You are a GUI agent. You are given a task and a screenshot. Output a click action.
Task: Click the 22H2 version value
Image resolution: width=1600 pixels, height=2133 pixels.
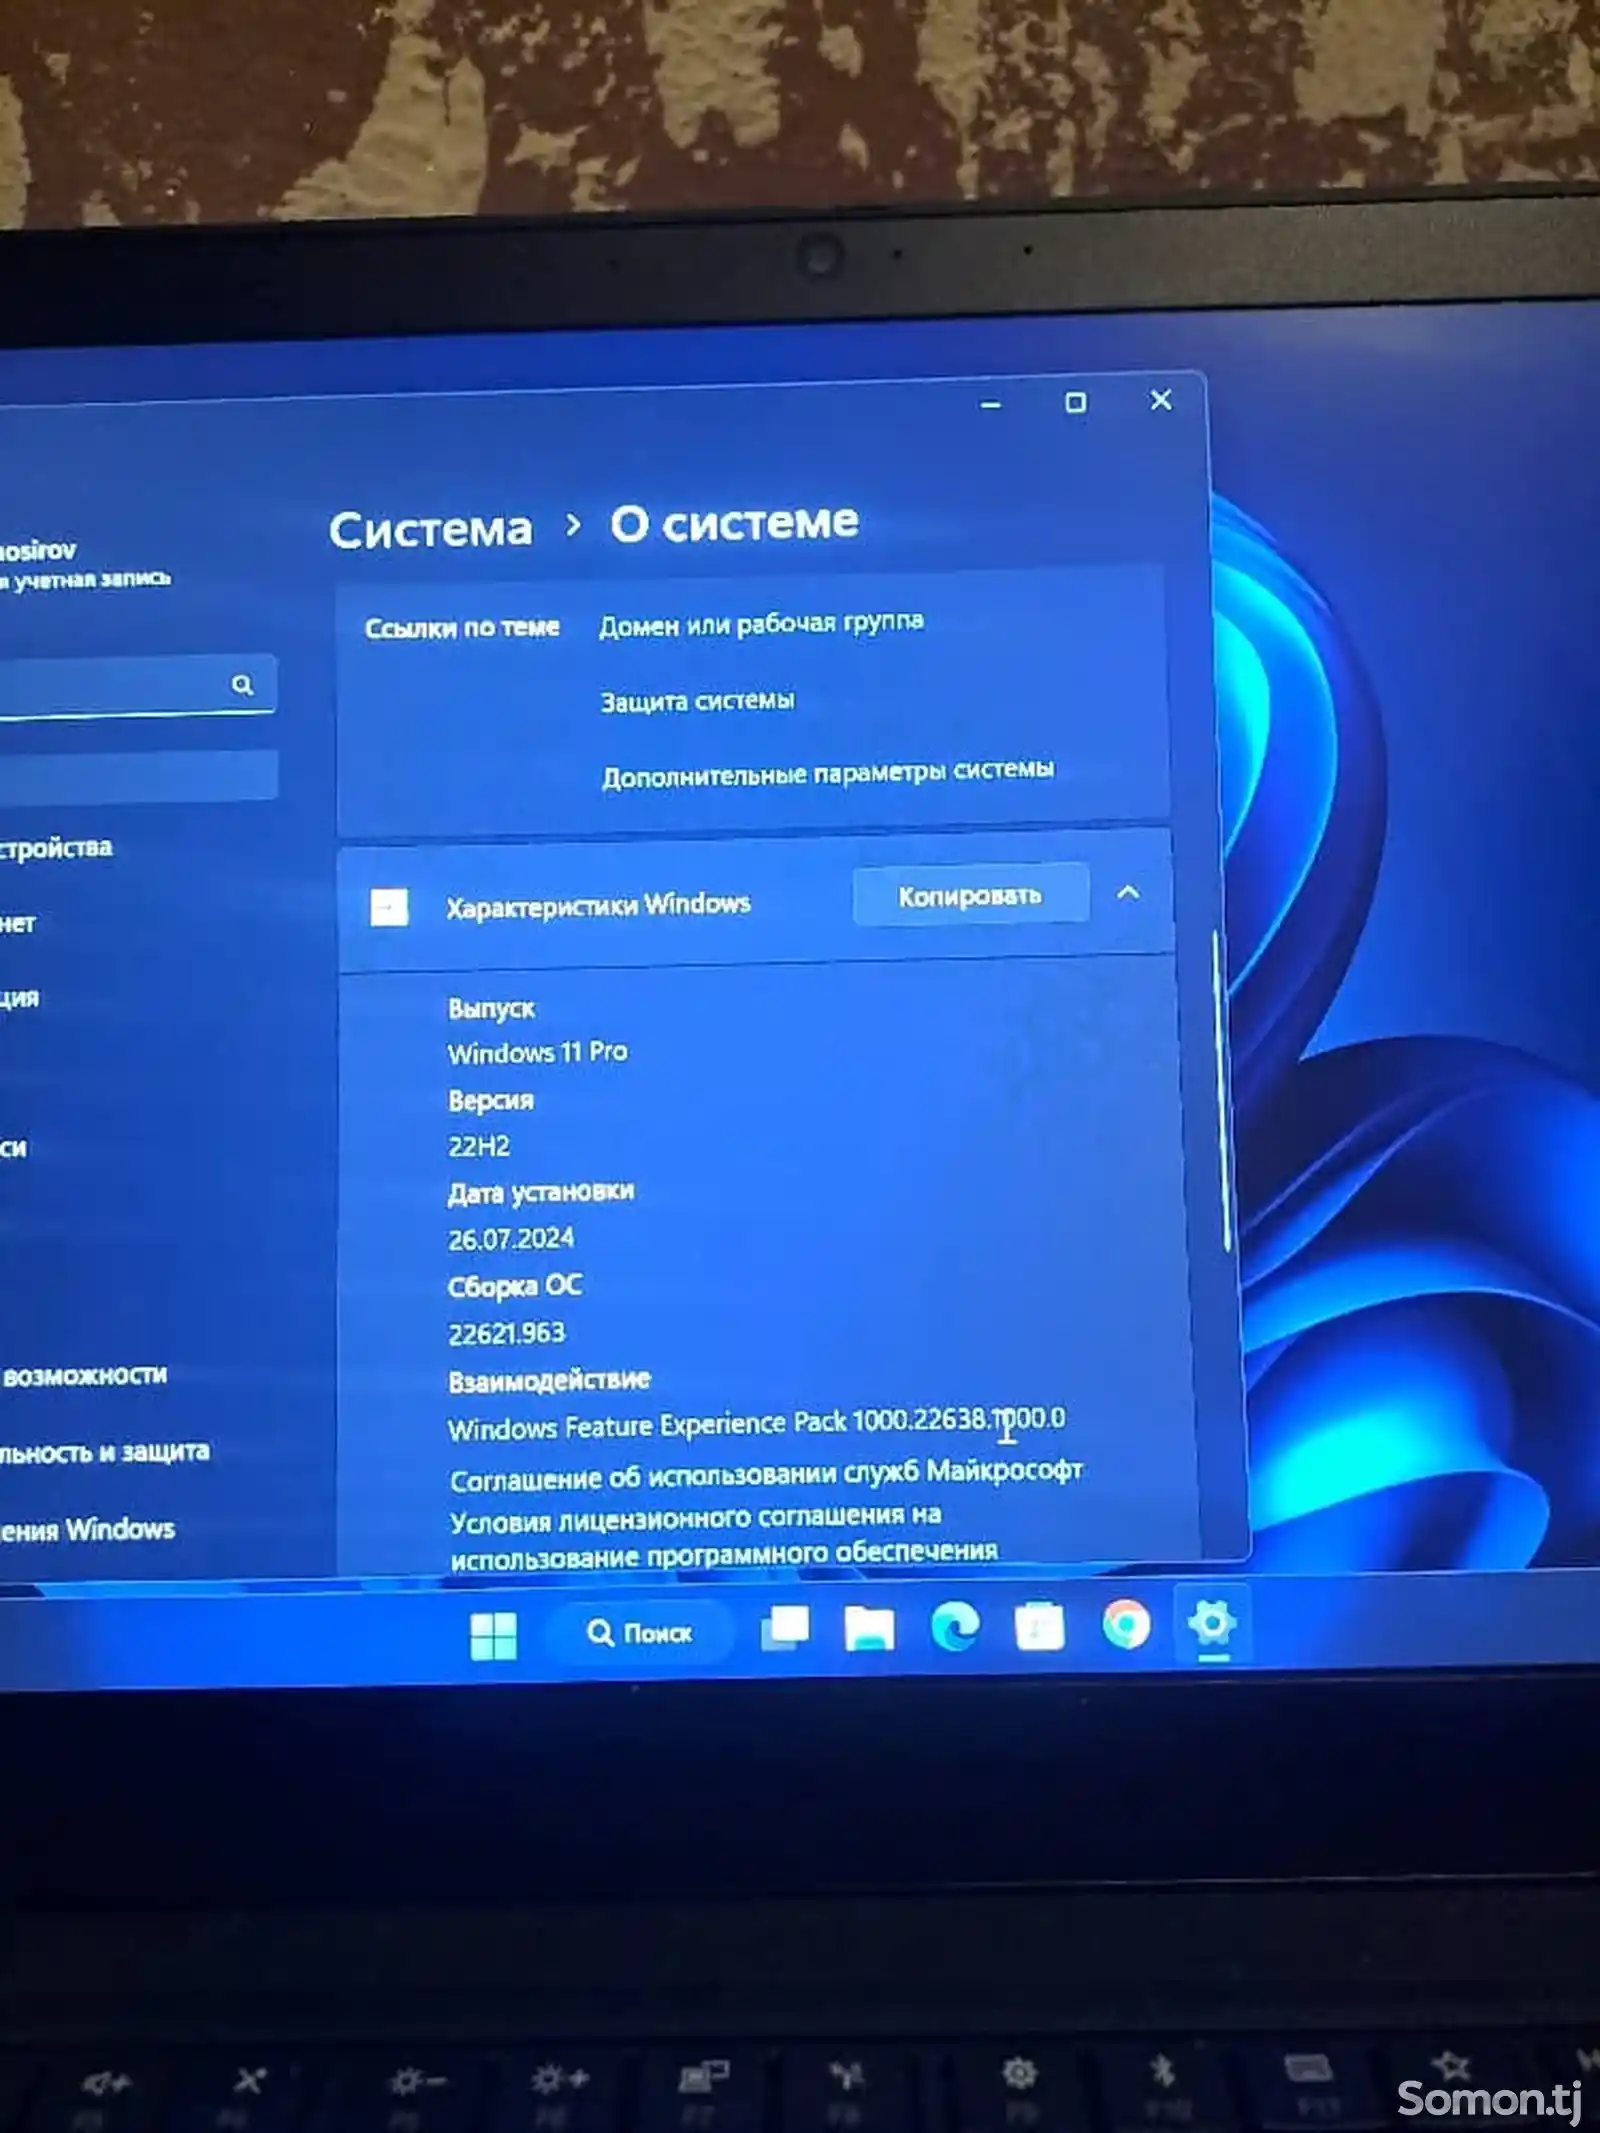[x=479, y=1146]
